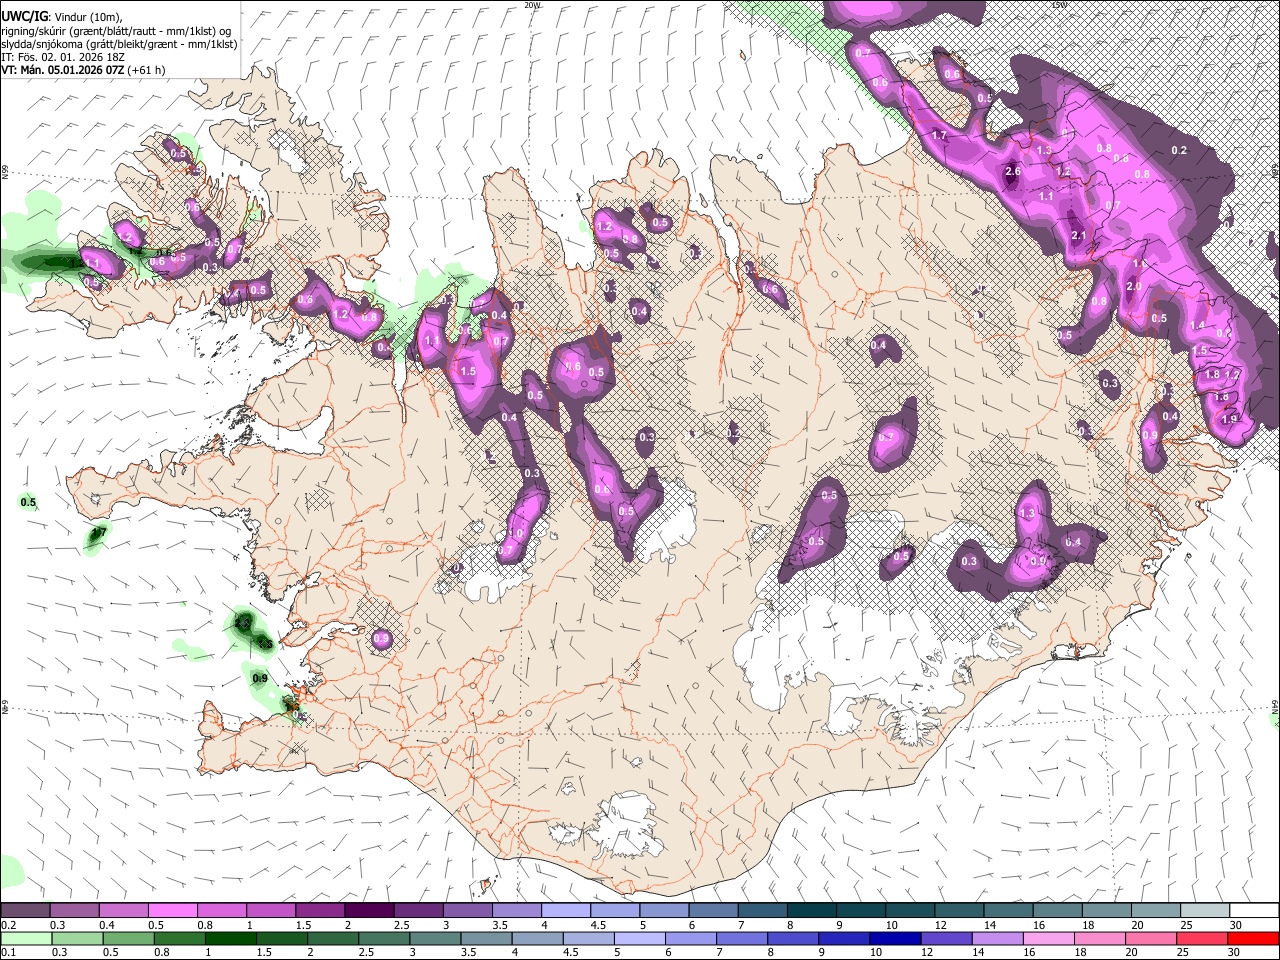1280x960 pixels.
Task: Click the 'VT: Mán. 05.01.2026 07Z' valid time
Action: (x=62, y=70)
